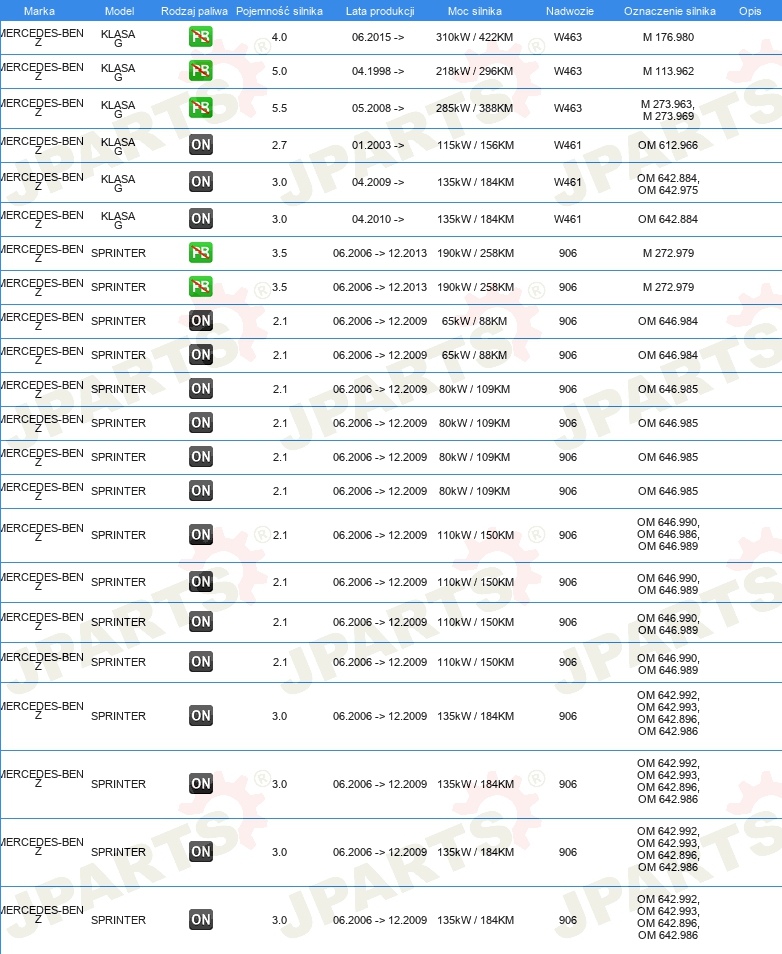Click KLASA G model in the 5.0 row
The image size is (782, 954).
click(118, 72)
